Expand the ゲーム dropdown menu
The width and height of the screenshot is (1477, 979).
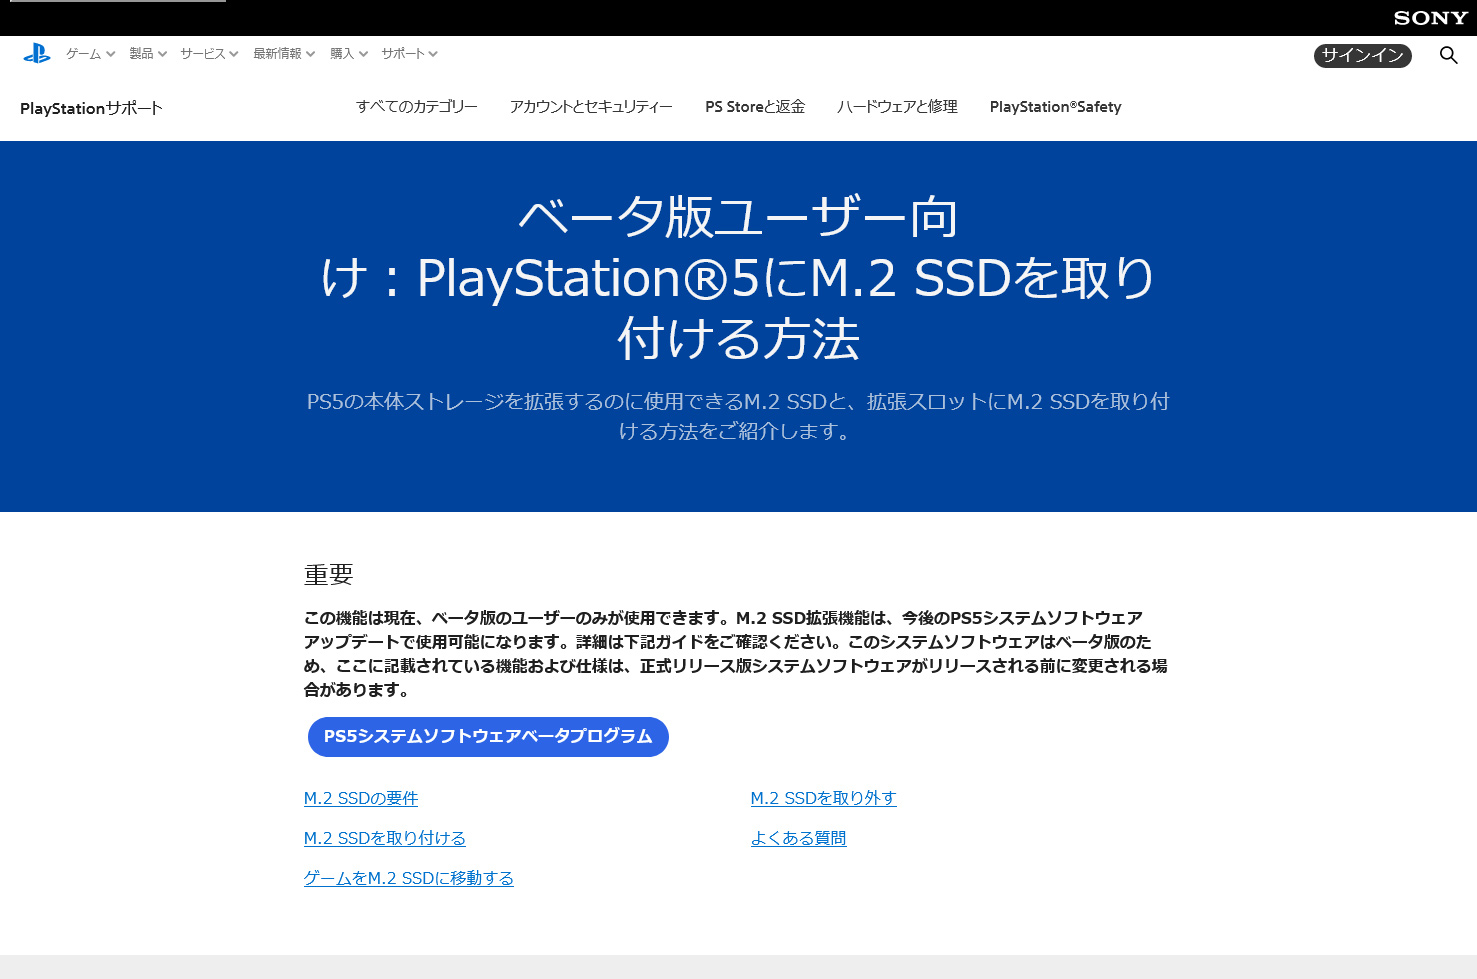pyautogui.click(x=91, y=54)
